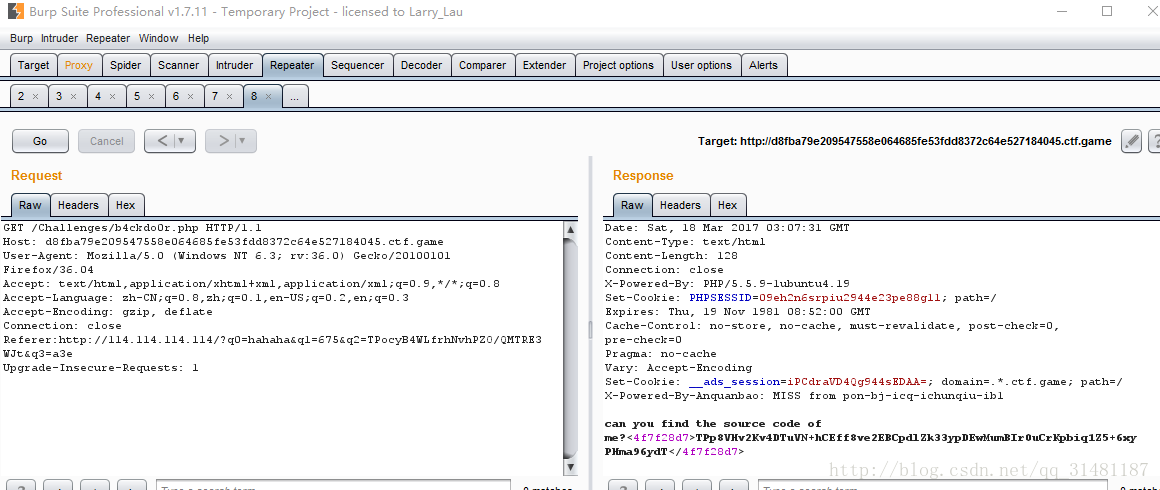Click request scrollbar down arrow

(x=570, y=468)
